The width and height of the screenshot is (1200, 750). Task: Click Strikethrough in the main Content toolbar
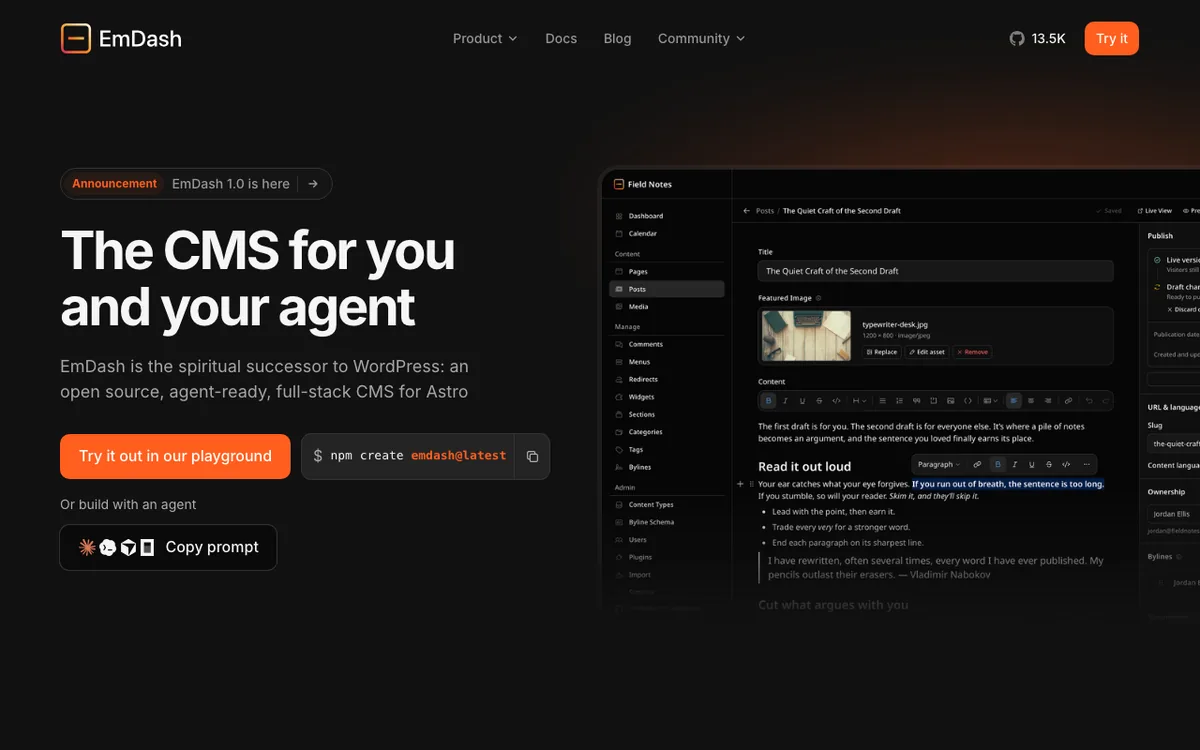click(x=819, y=401)
